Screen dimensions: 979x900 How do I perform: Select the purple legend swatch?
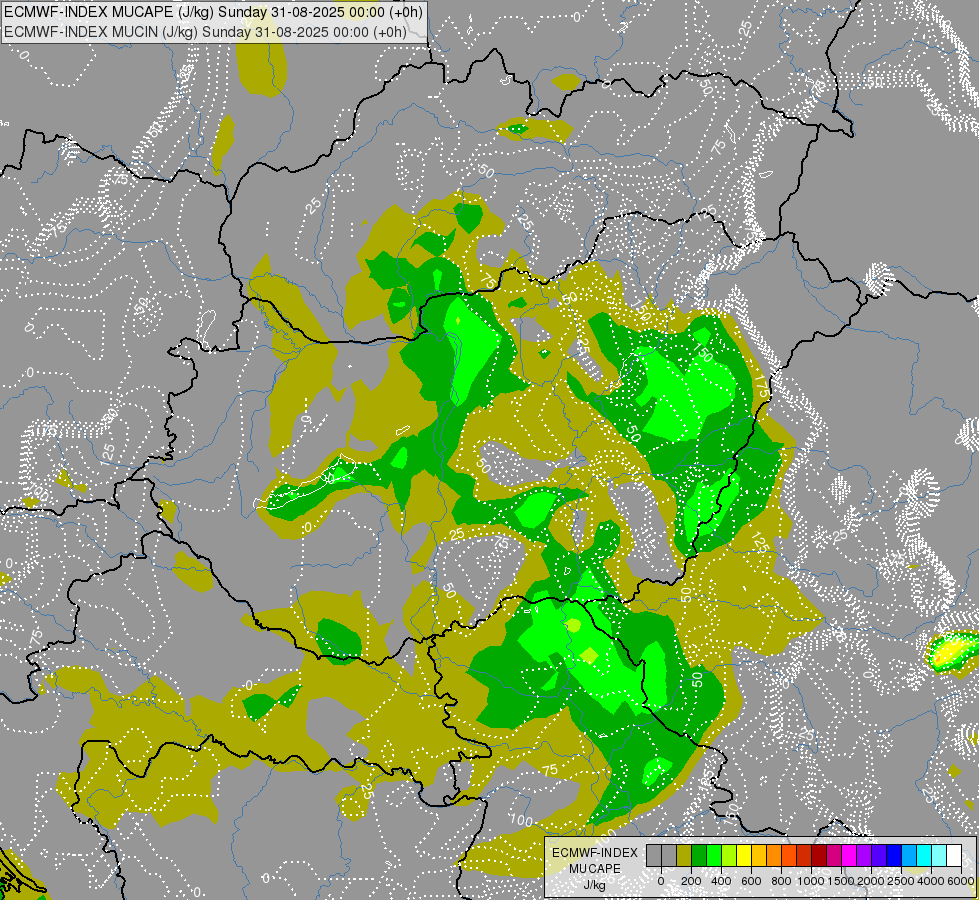864,855
